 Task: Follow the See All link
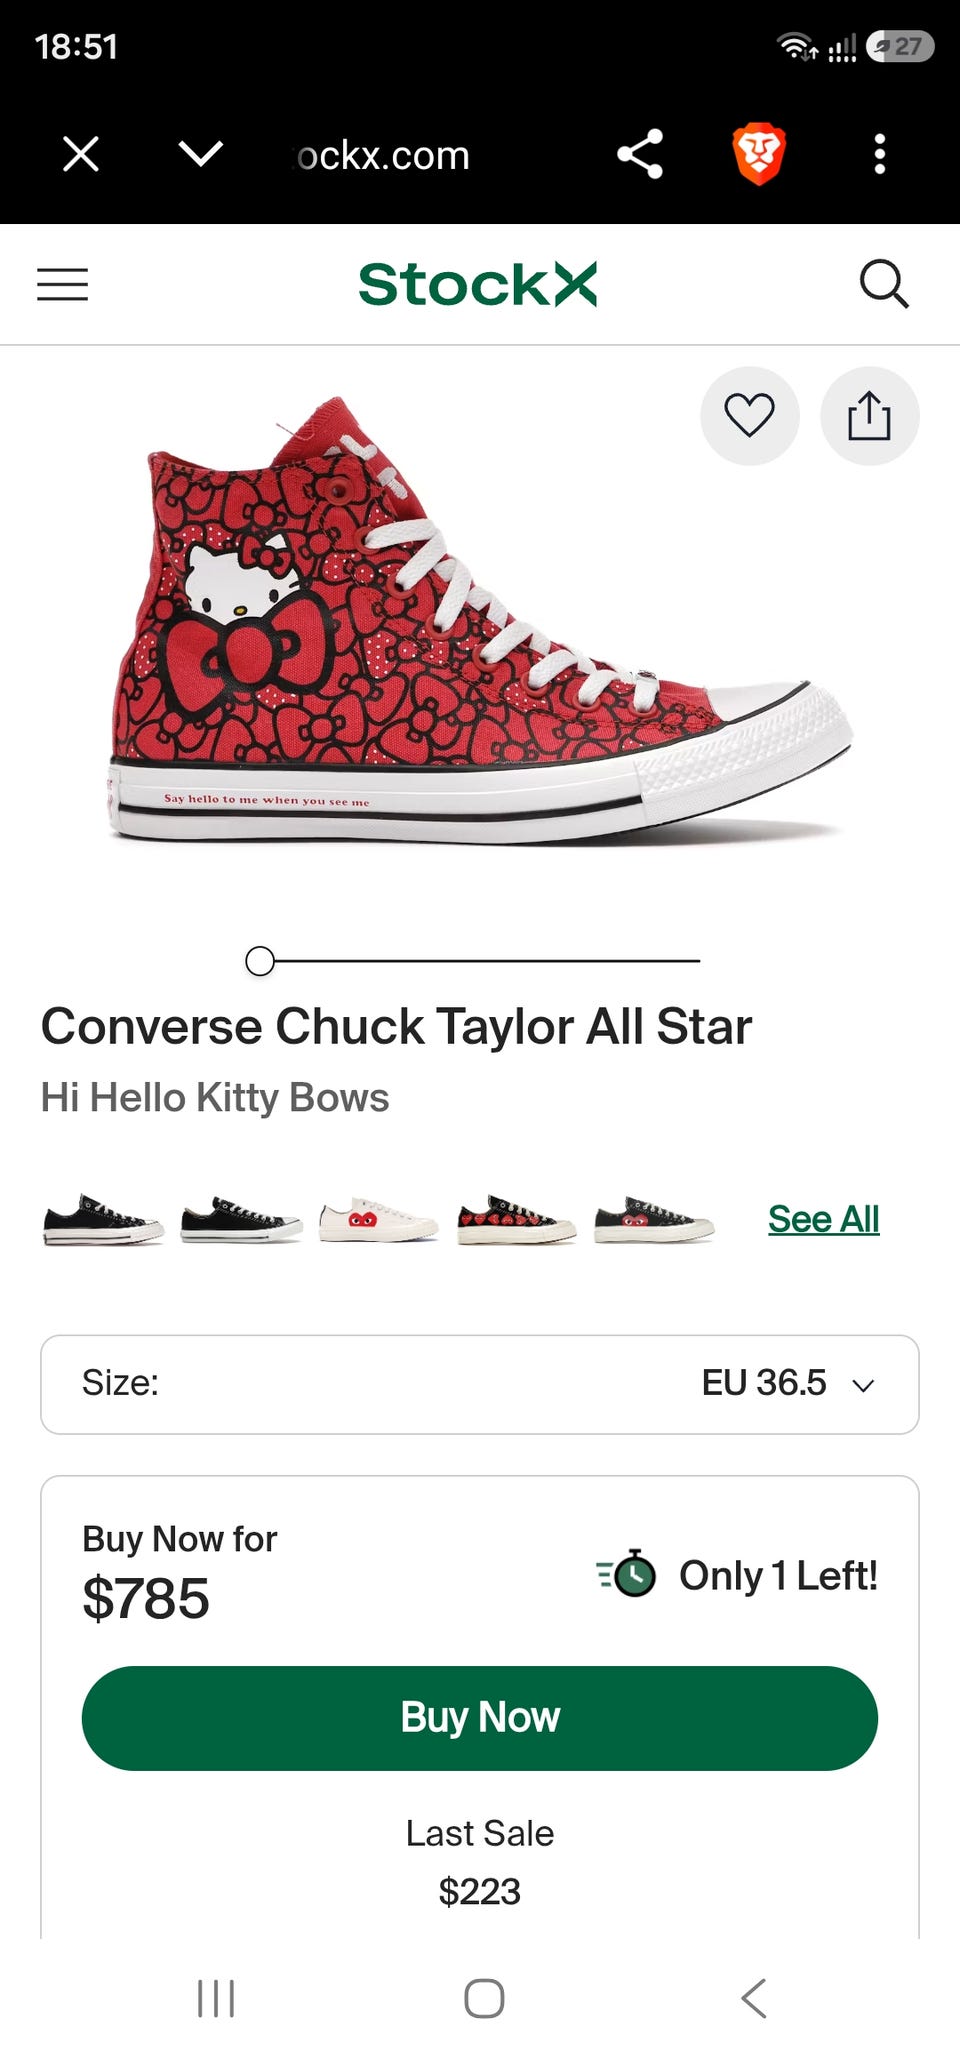click(x=823, y=1219)
